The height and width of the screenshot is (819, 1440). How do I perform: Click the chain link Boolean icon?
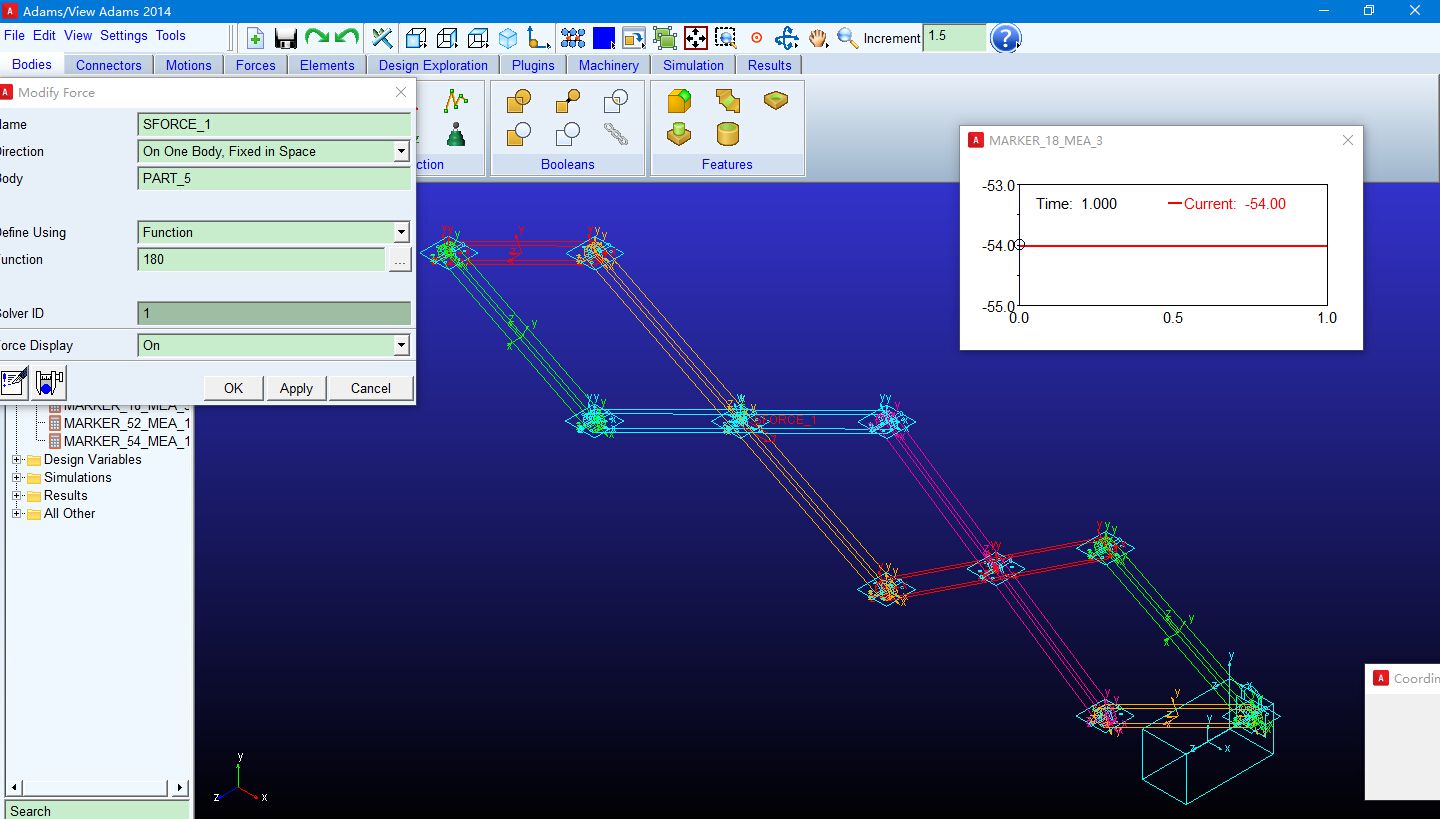615,133
